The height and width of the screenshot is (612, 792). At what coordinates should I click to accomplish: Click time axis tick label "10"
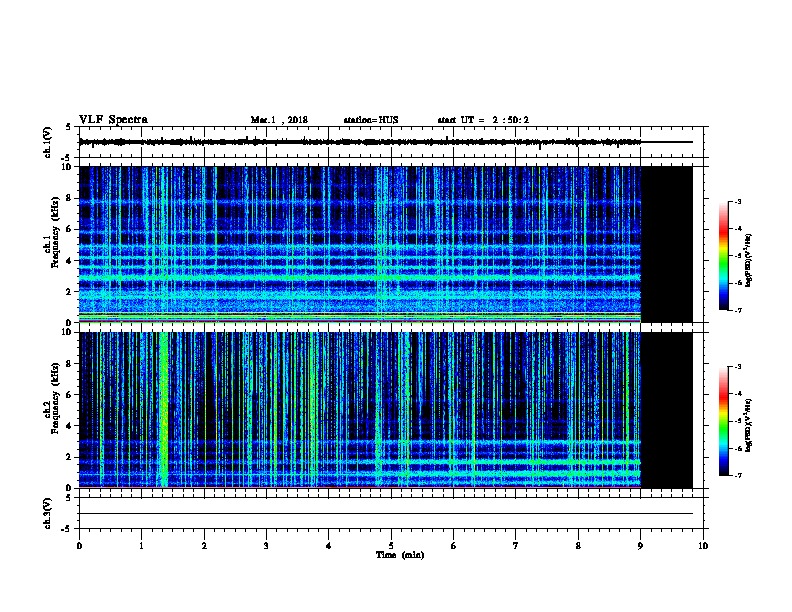(x=703, y=545)
